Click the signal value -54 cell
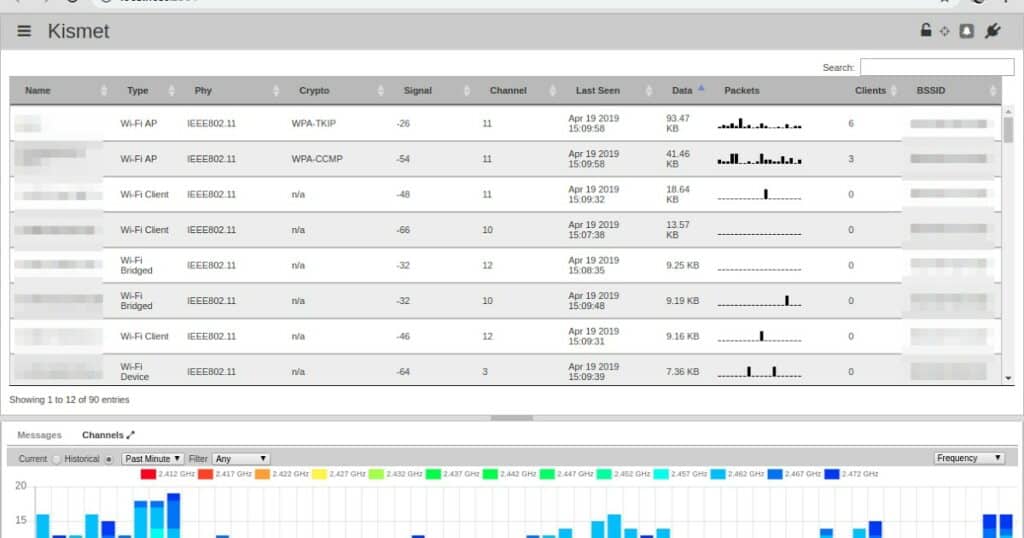1024x538 pixels. [x=403, y=159]
